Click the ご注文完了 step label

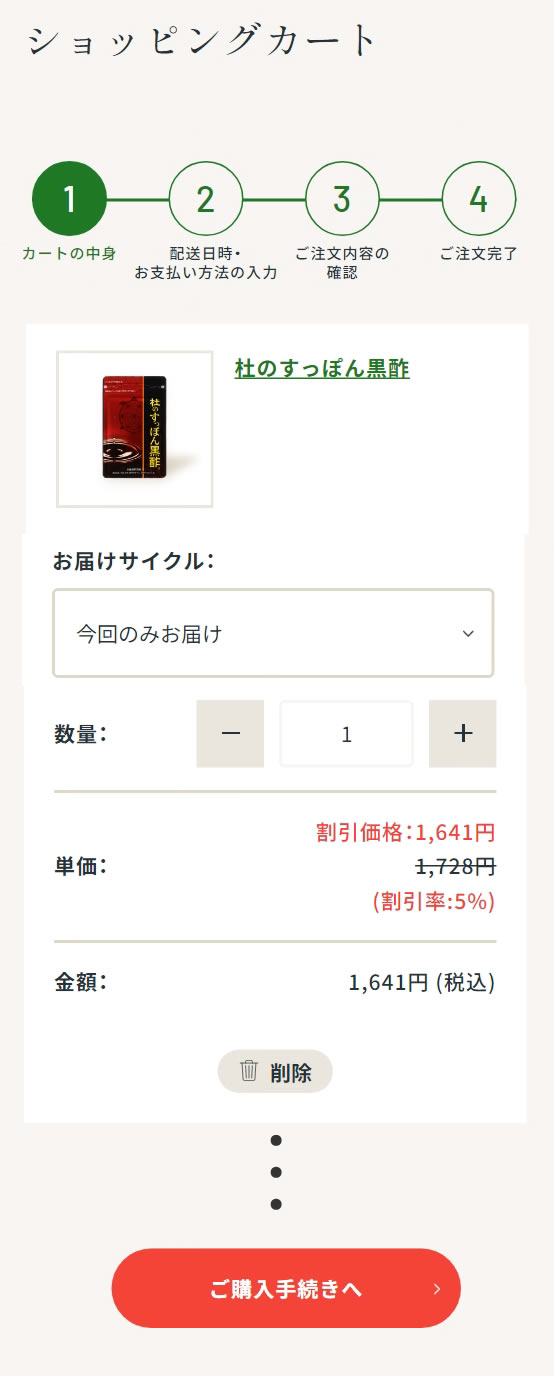(479, 253)
